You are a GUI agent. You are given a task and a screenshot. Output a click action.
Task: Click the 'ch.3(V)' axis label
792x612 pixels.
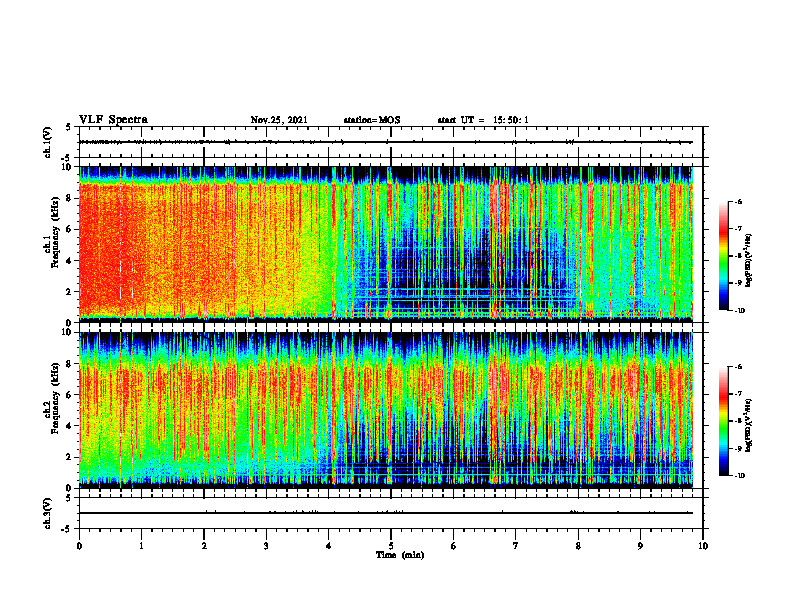48,513
